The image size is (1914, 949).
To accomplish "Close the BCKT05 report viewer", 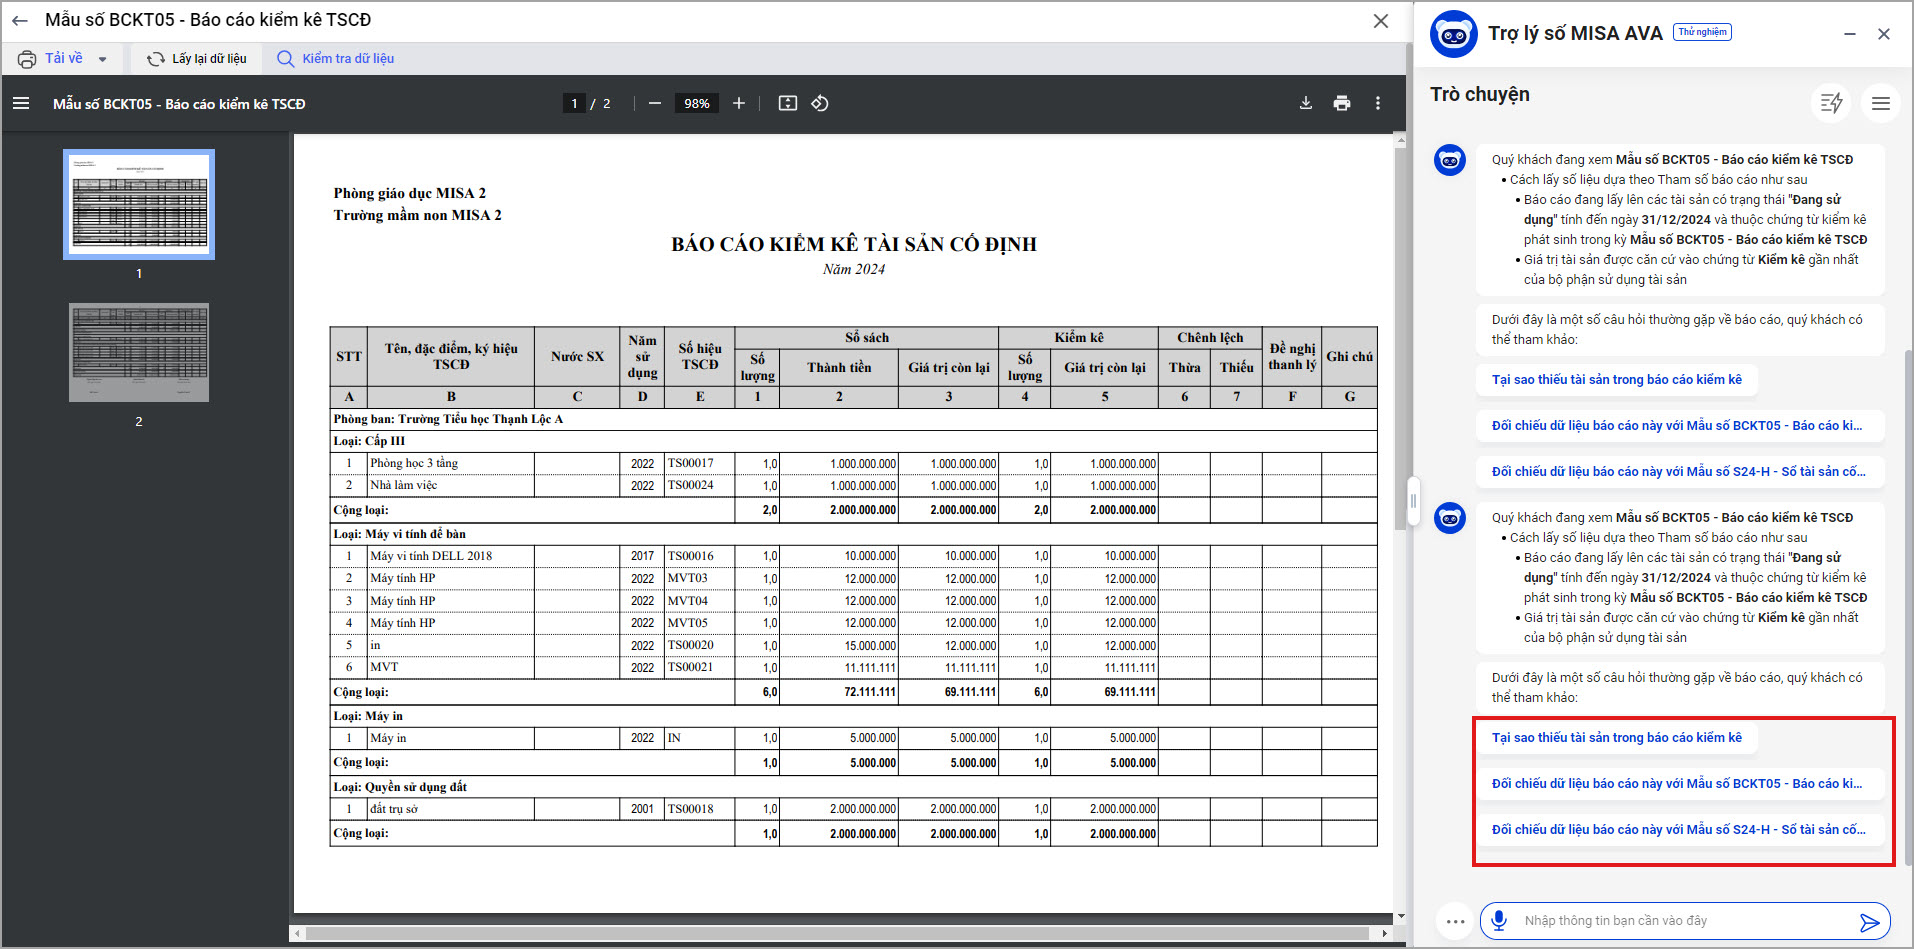I will click(1381, 21).
